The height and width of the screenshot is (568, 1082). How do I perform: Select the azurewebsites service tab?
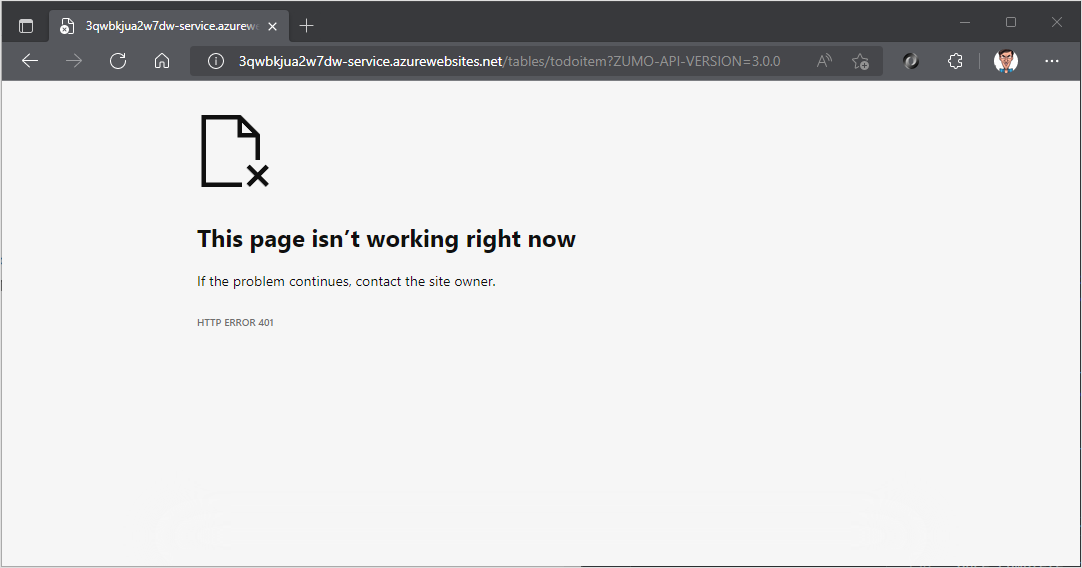point(167,26)
